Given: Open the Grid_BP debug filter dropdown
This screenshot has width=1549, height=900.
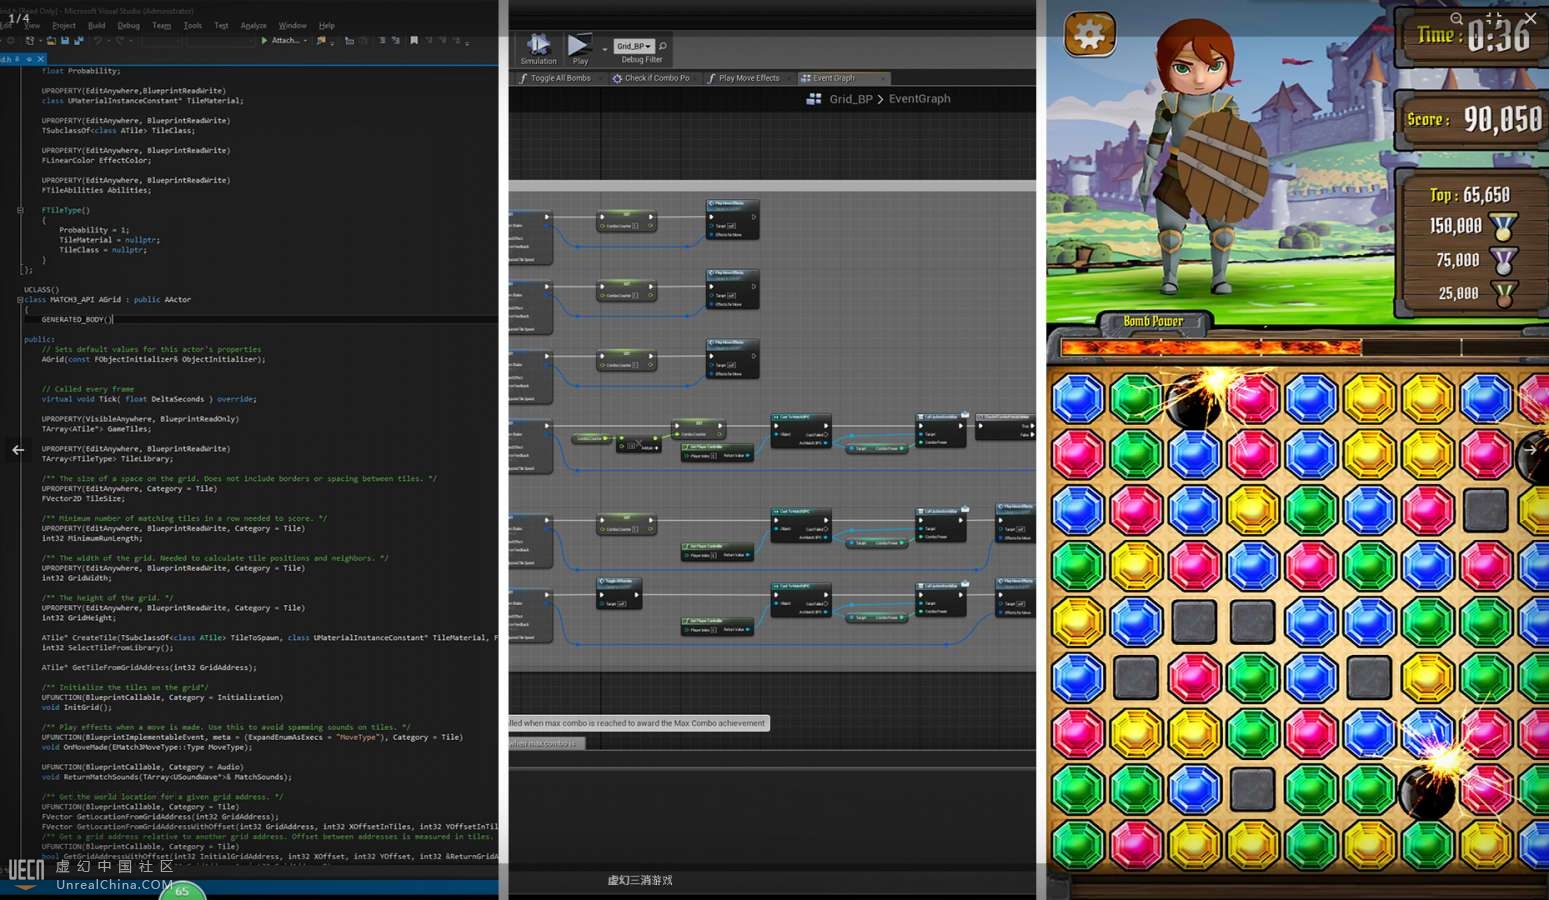Looking at the screenshot, I should click(x=634, y=46).
